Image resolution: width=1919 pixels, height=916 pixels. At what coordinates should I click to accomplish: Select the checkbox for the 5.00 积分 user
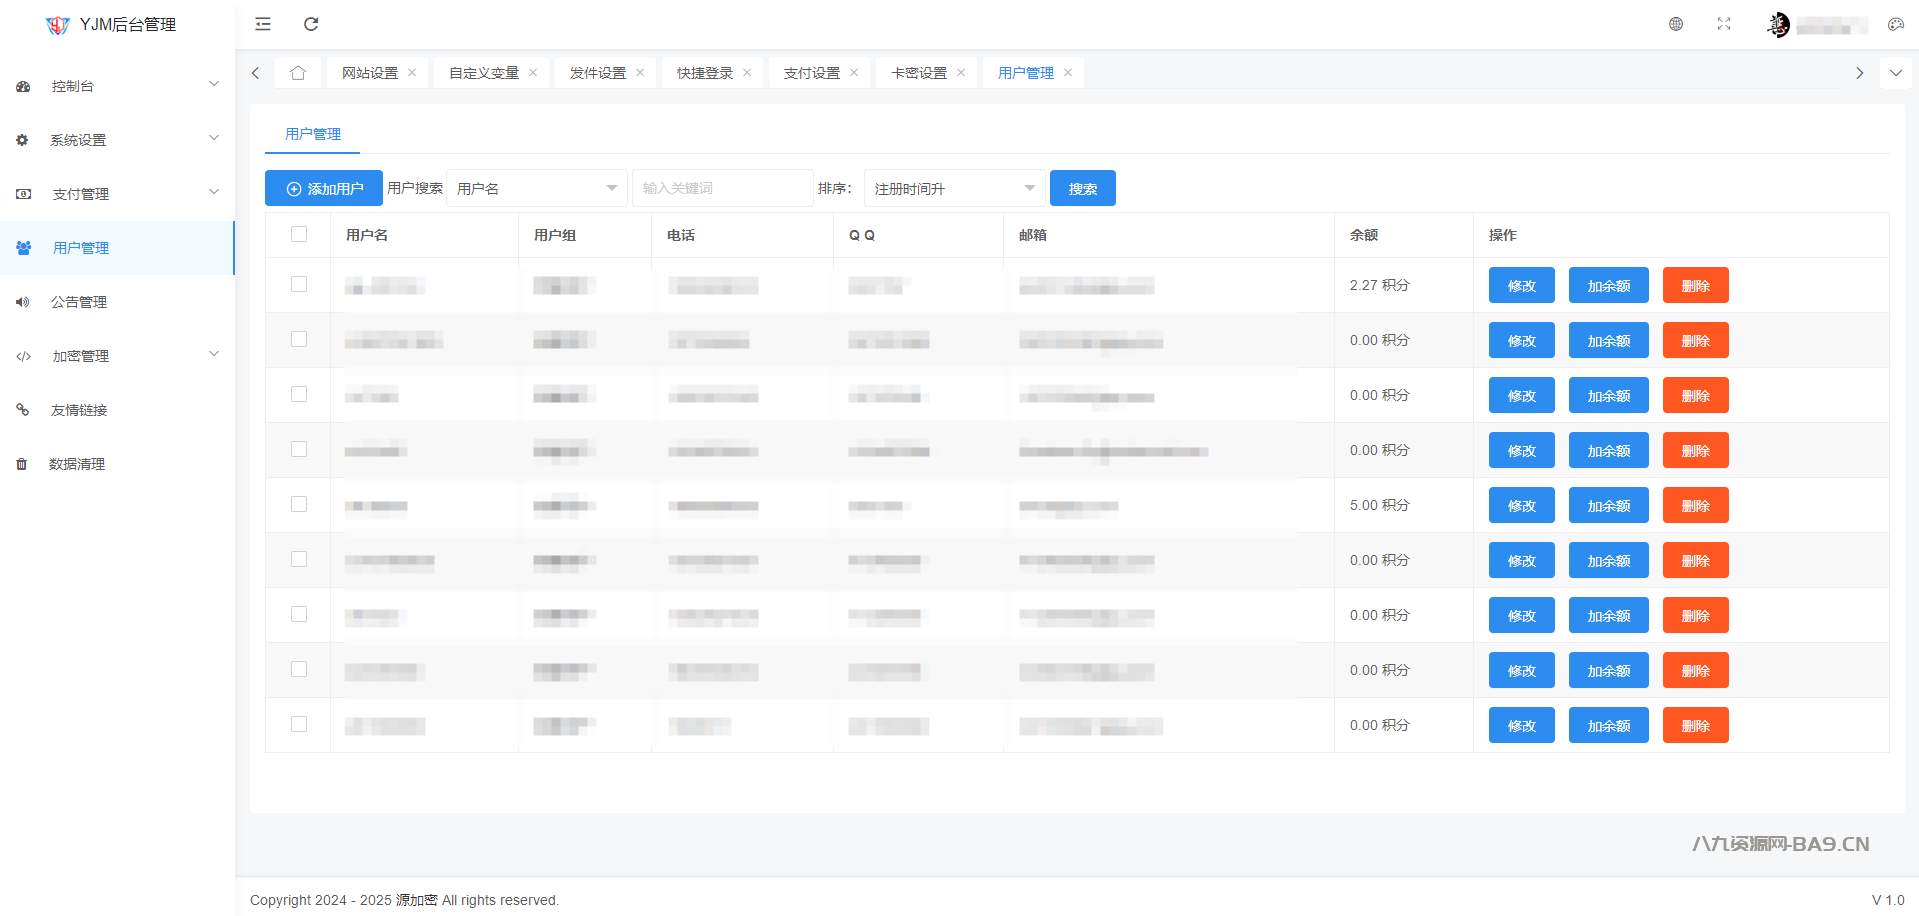(x=299, y=504)
